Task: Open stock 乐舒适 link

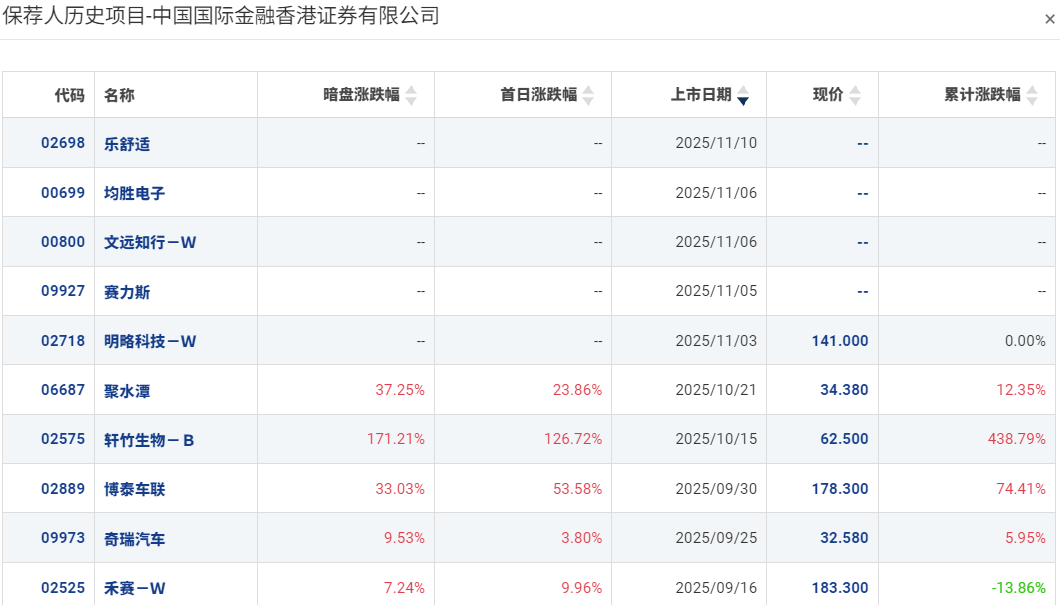Action: coord(127,144)
